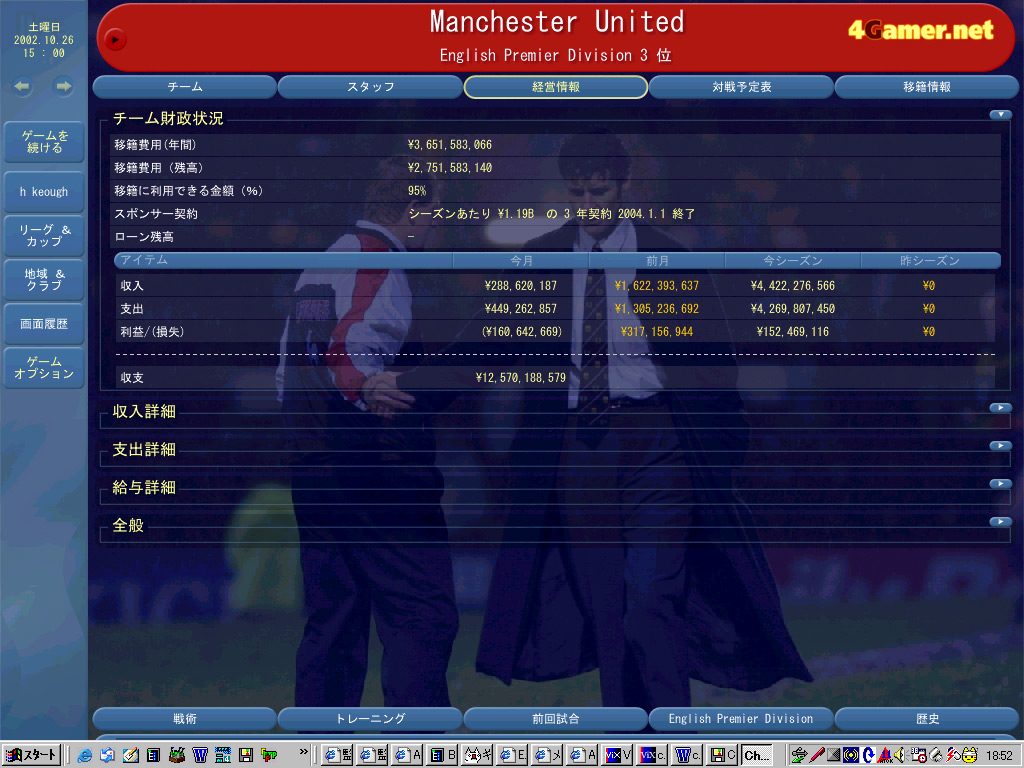The image size is (1024, 768).
Task: Switch to the cat icon taskbar window
Action: coord(476,756)
